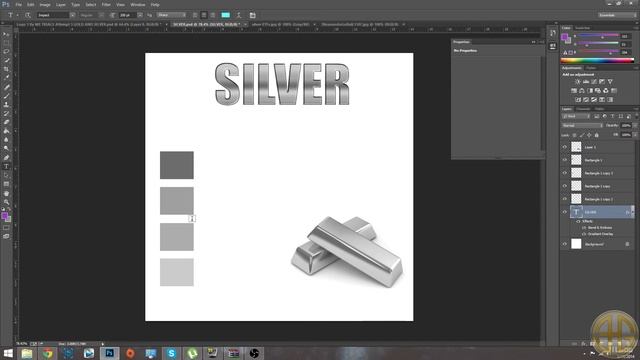Switch to the Channels tab
The width and height of the screenshot is (640, 360).
583,109
